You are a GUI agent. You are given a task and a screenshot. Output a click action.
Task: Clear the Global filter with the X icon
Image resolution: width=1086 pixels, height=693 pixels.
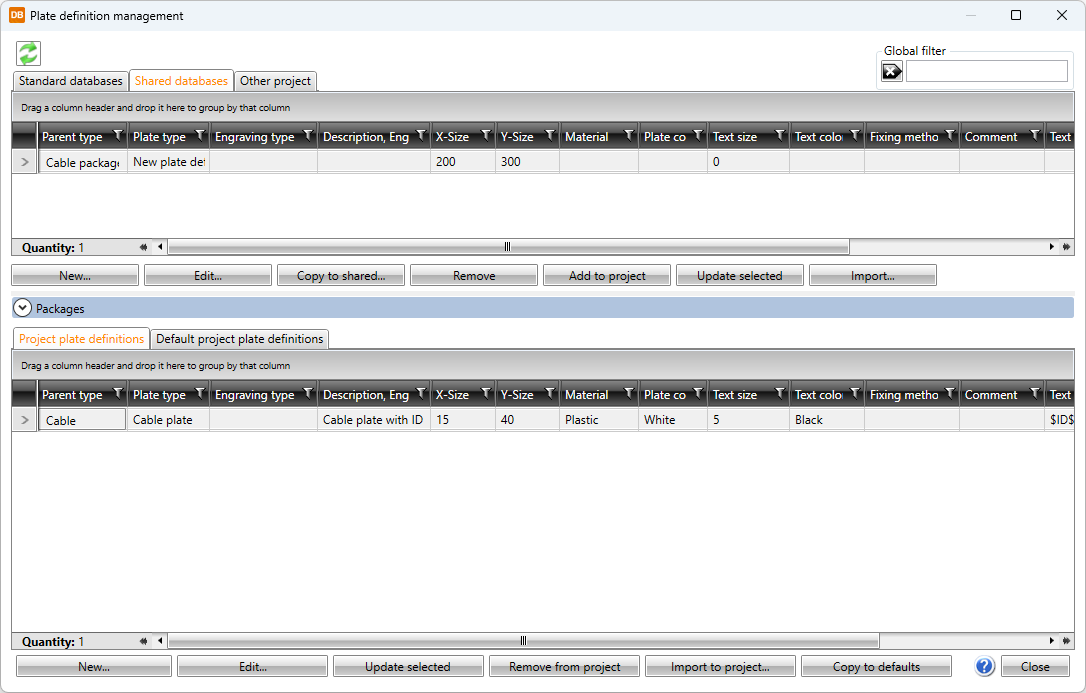tap(892, 71)
